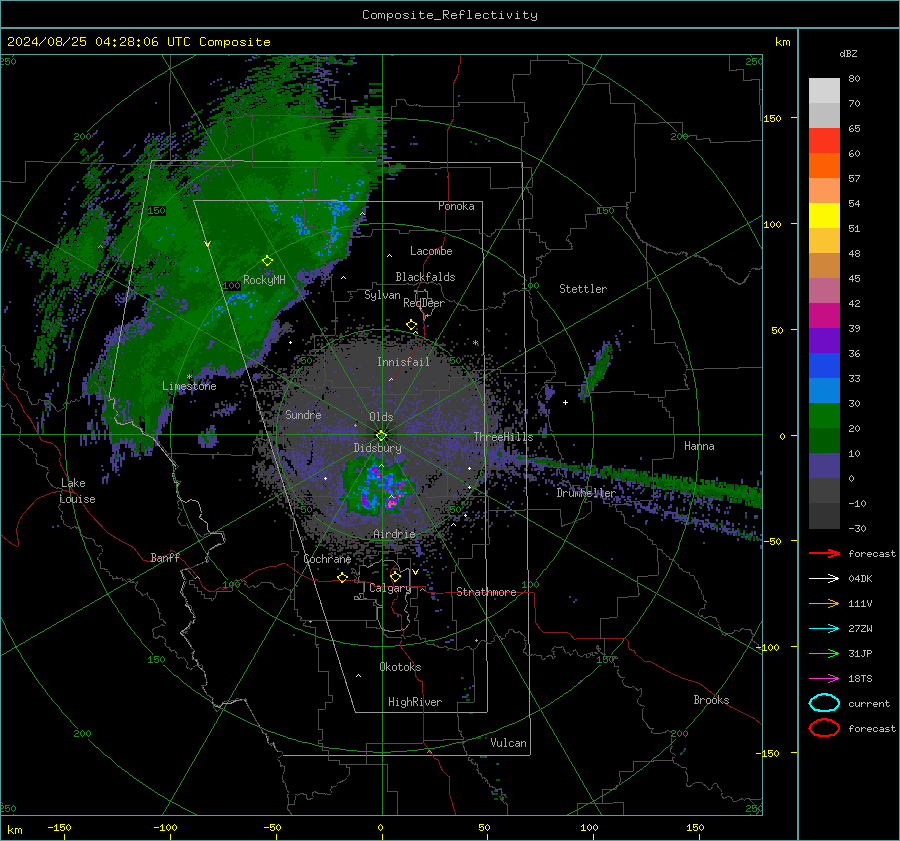
Task: Click the RockyMH label
Action: click(x=264, y=280)
